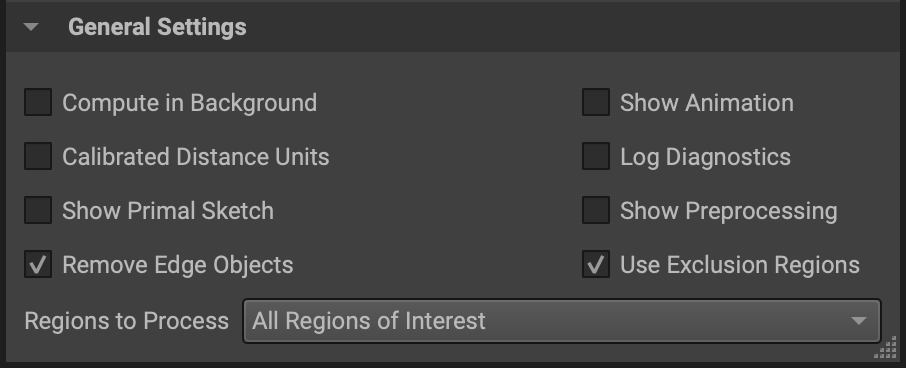This screenshot has width=906, height=368.
Task: Click the Show Preprocessing label
Action: pos(729,211)
